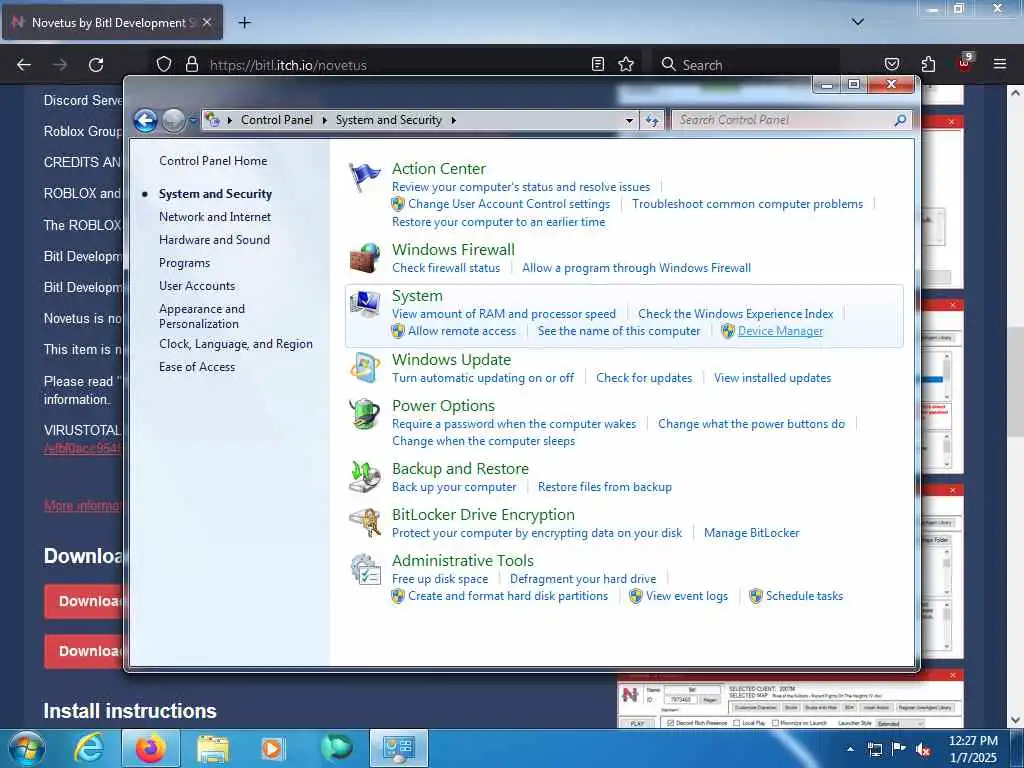This screenshot has height=768, width=1024.
Task: Expand the Control Panel address dropdown
Action: pyautogui.click(x=629, y=121)
